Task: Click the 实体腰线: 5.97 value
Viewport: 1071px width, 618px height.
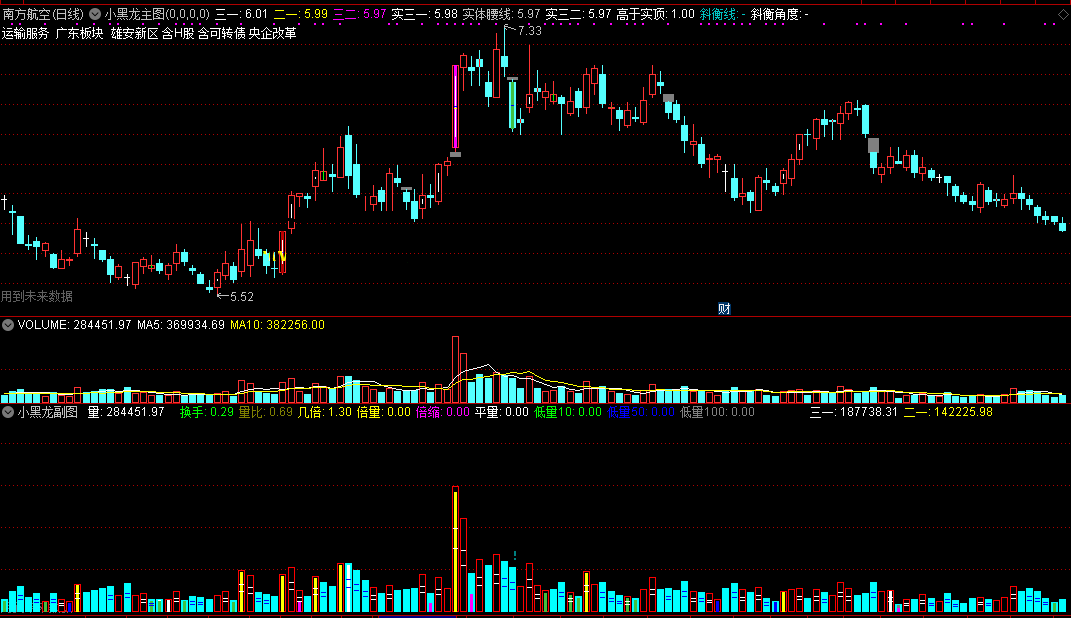Action: [501, 14]
